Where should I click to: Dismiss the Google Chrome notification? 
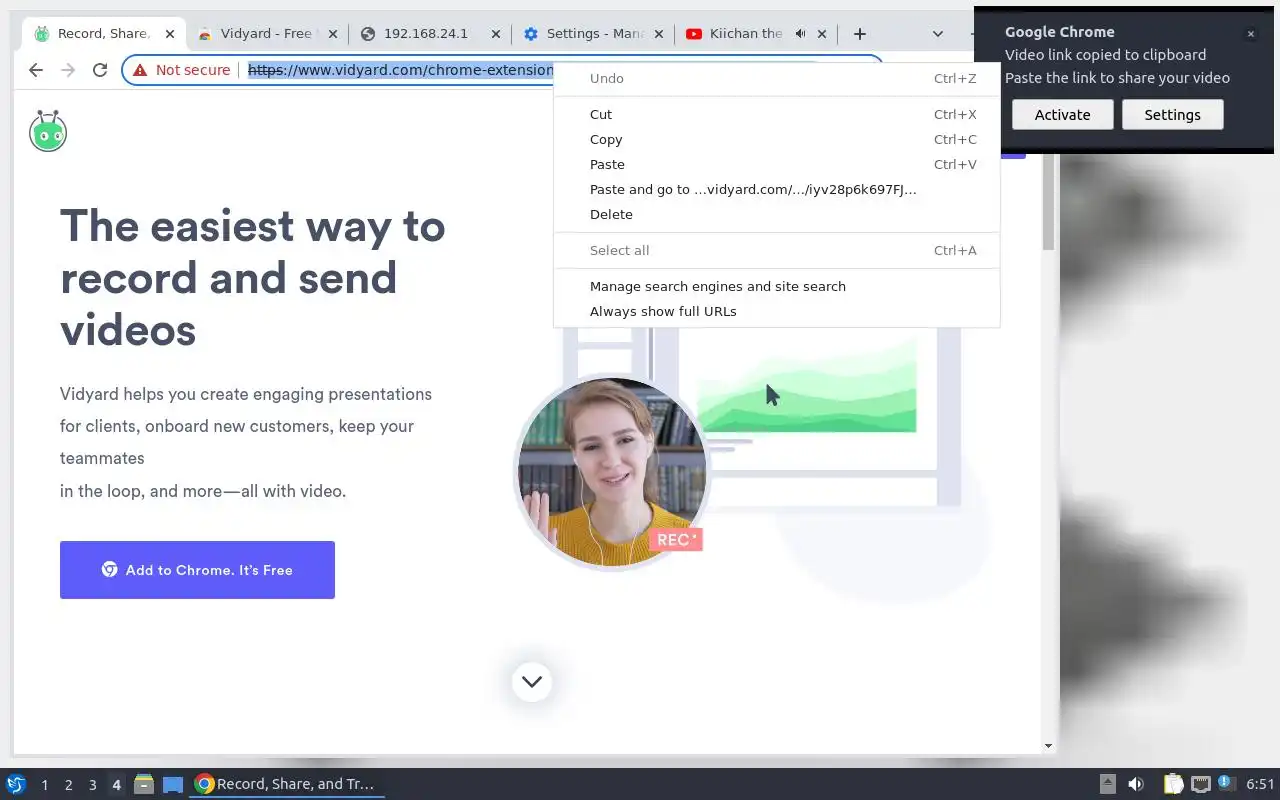click(x=1250, y=34)
